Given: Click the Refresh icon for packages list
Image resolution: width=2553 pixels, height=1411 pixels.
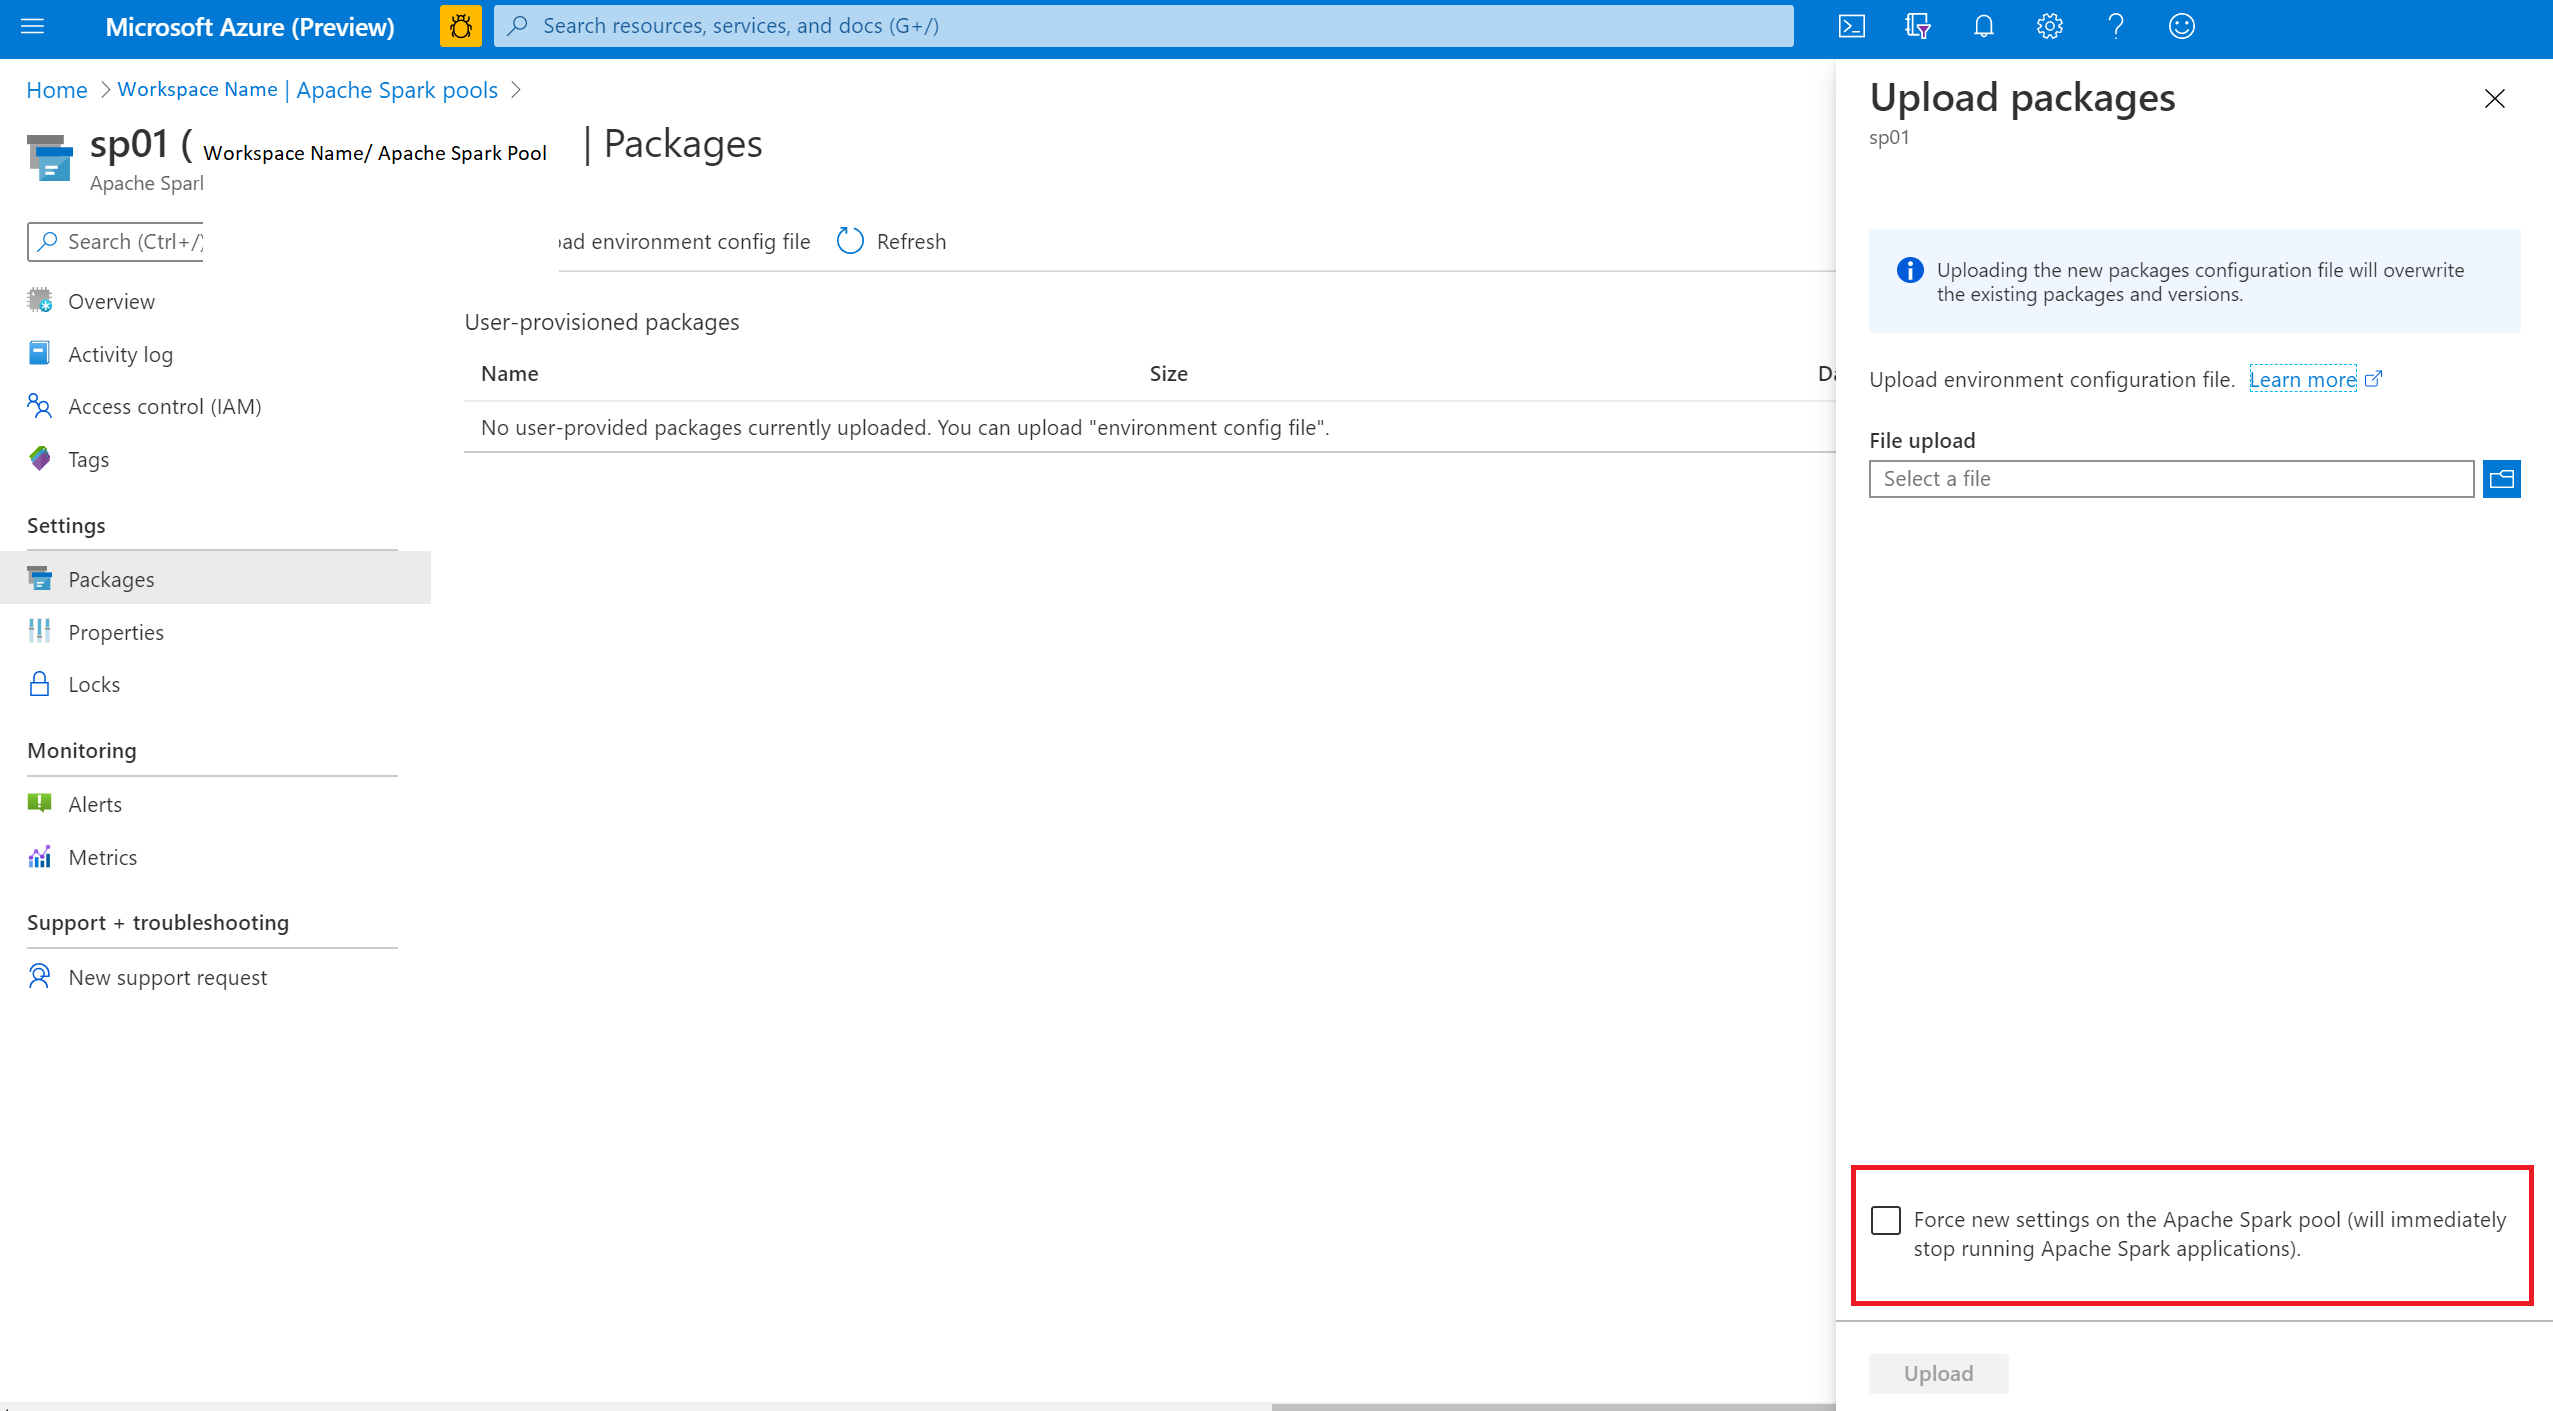Looking at the screenshot, I should coord(849,242).
